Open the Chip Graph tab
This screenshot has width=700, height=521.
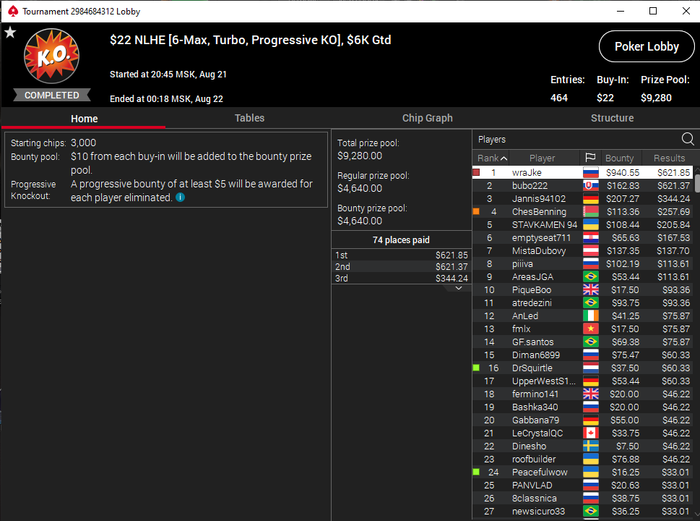coord(427,118)
